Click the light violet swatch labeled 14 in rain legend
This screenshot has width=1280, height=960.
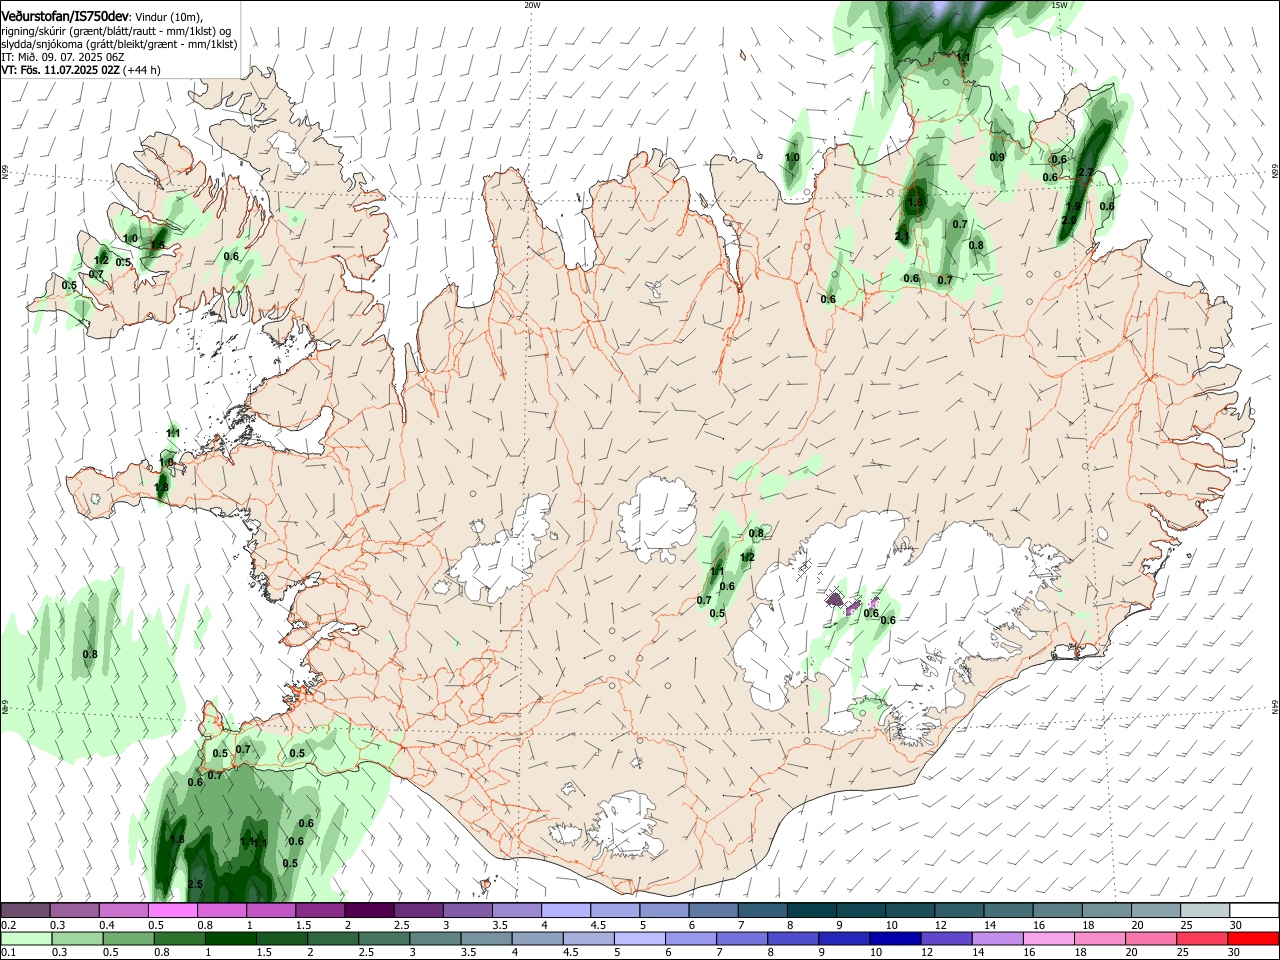click(998, 938)
